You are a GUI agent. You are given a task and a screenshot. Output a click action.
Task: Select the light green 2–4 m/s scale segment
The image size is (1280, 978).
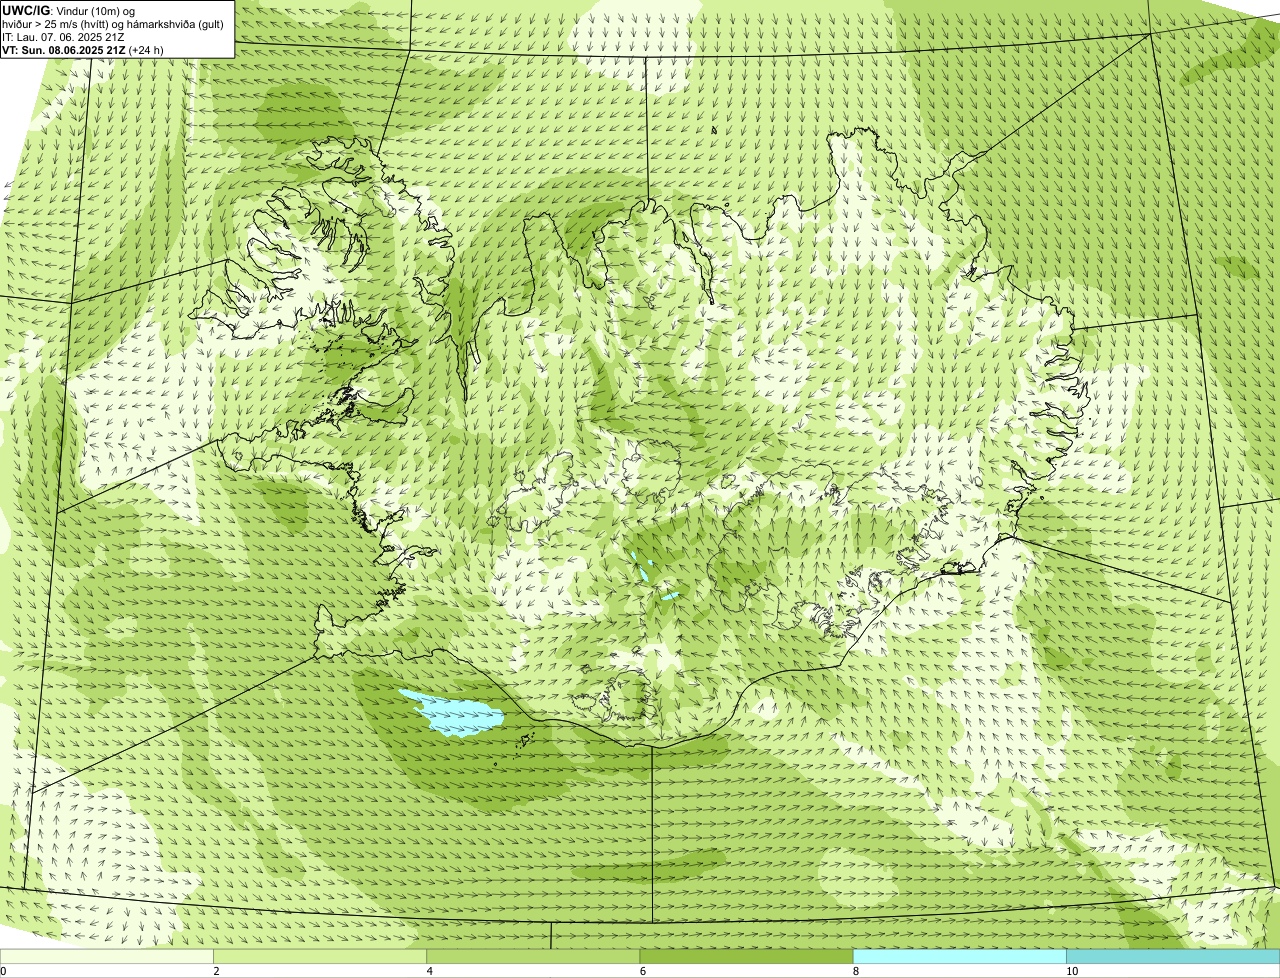point(320,956)
